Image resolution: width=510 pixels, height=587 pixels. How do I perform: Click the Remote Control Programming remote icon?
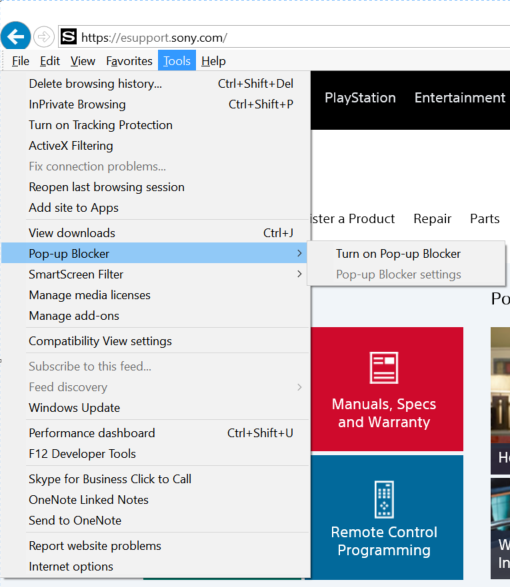coord(384,499)
